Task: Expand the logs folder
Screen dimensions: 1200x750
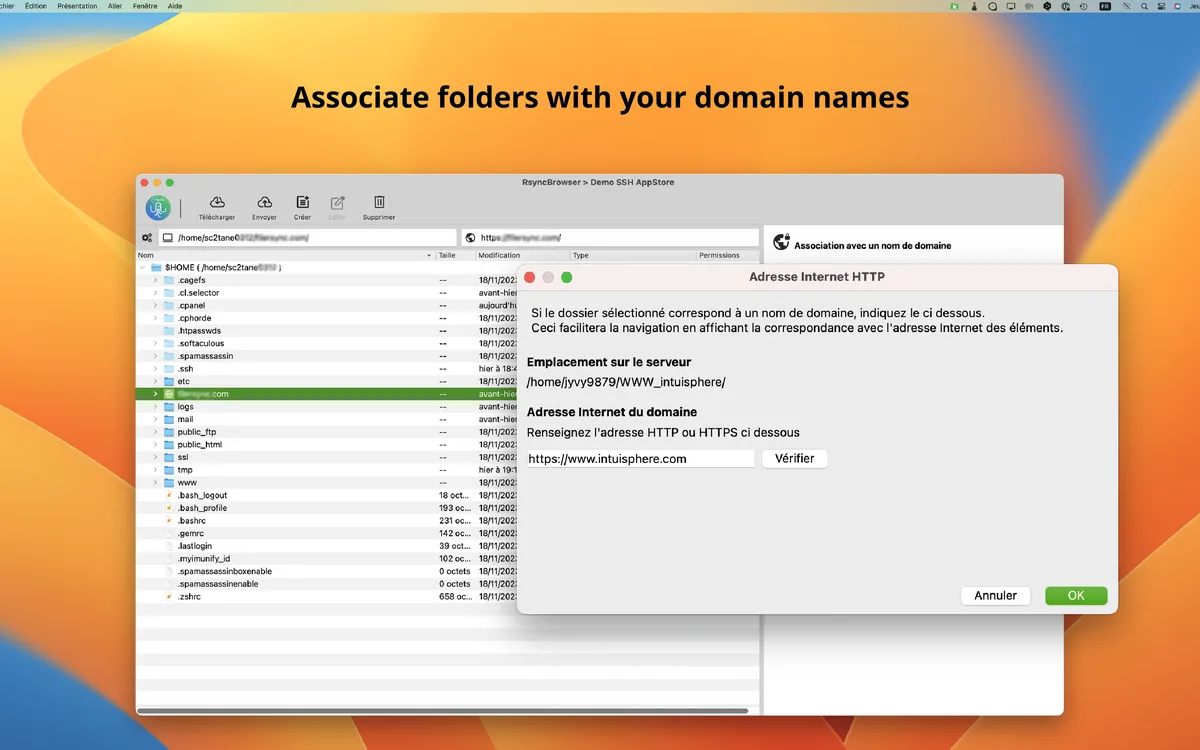Action: click(155, 407)
